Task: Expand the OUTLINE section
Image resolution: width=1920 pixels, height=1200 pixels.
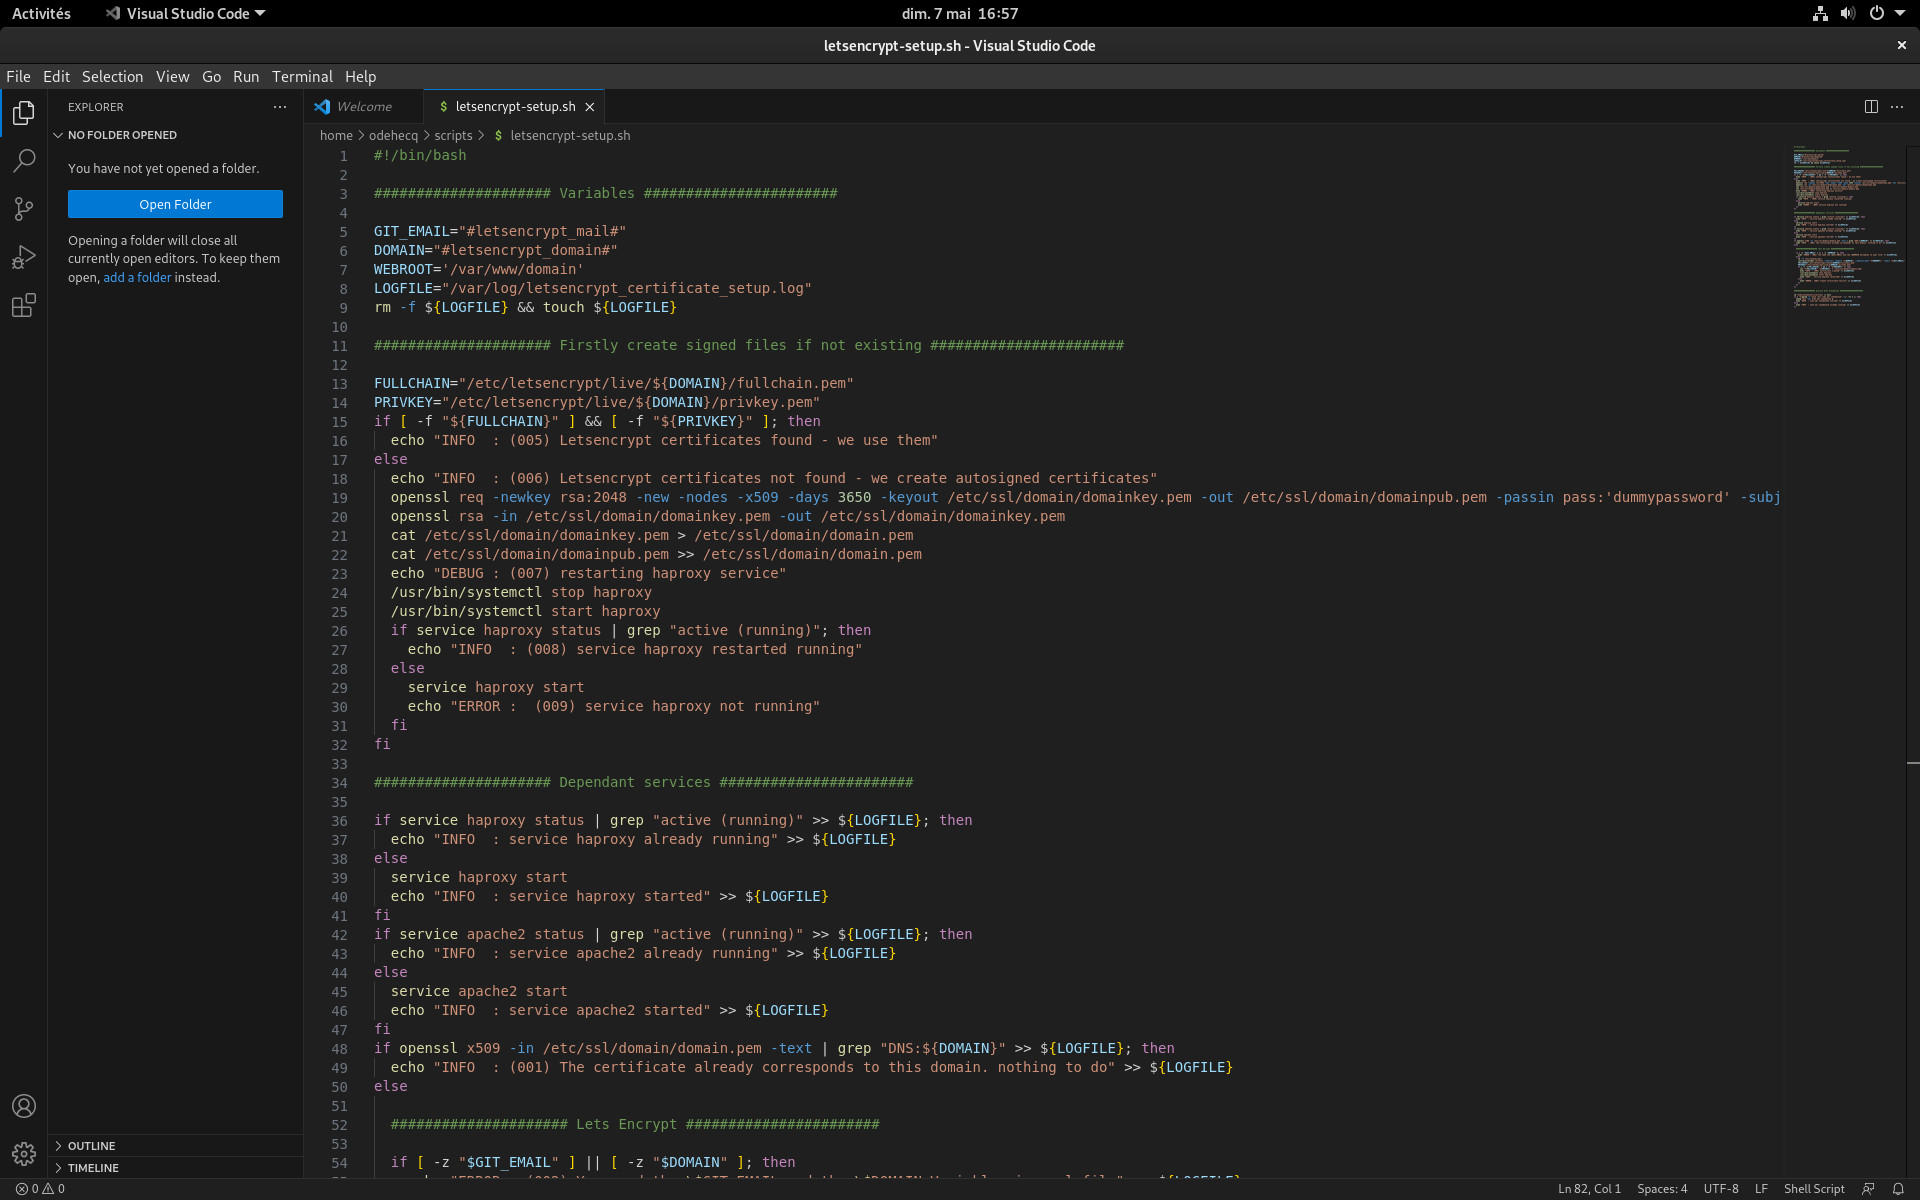Action: point(91,1146)
